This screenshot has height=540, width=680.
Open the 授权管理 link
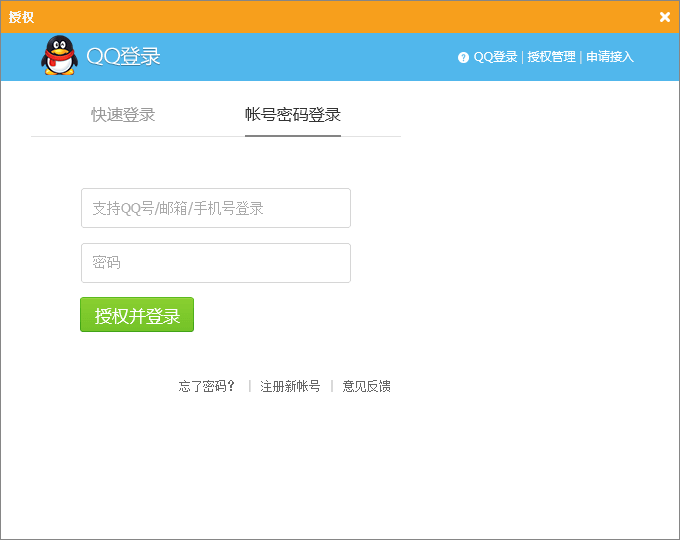(x=551, y=57)
